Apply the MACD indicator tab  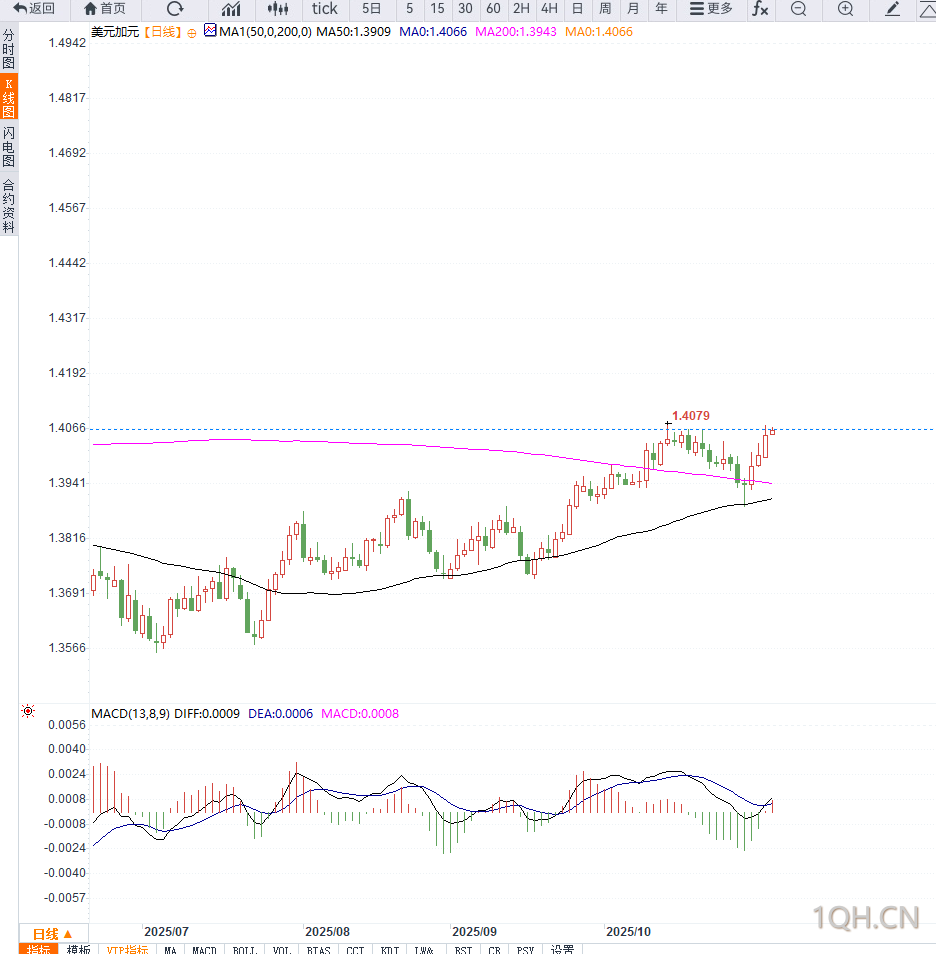204,949
